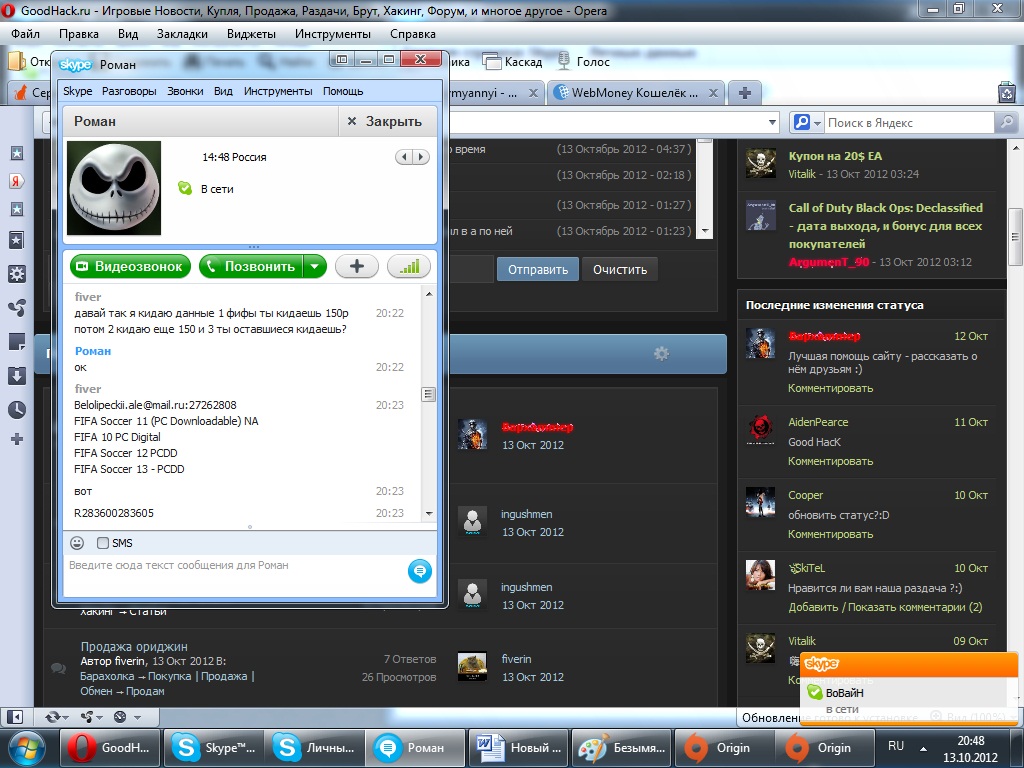Click Очистить button on forum chat
Screen dimensions: 1024x768
(x=620, y=269)
